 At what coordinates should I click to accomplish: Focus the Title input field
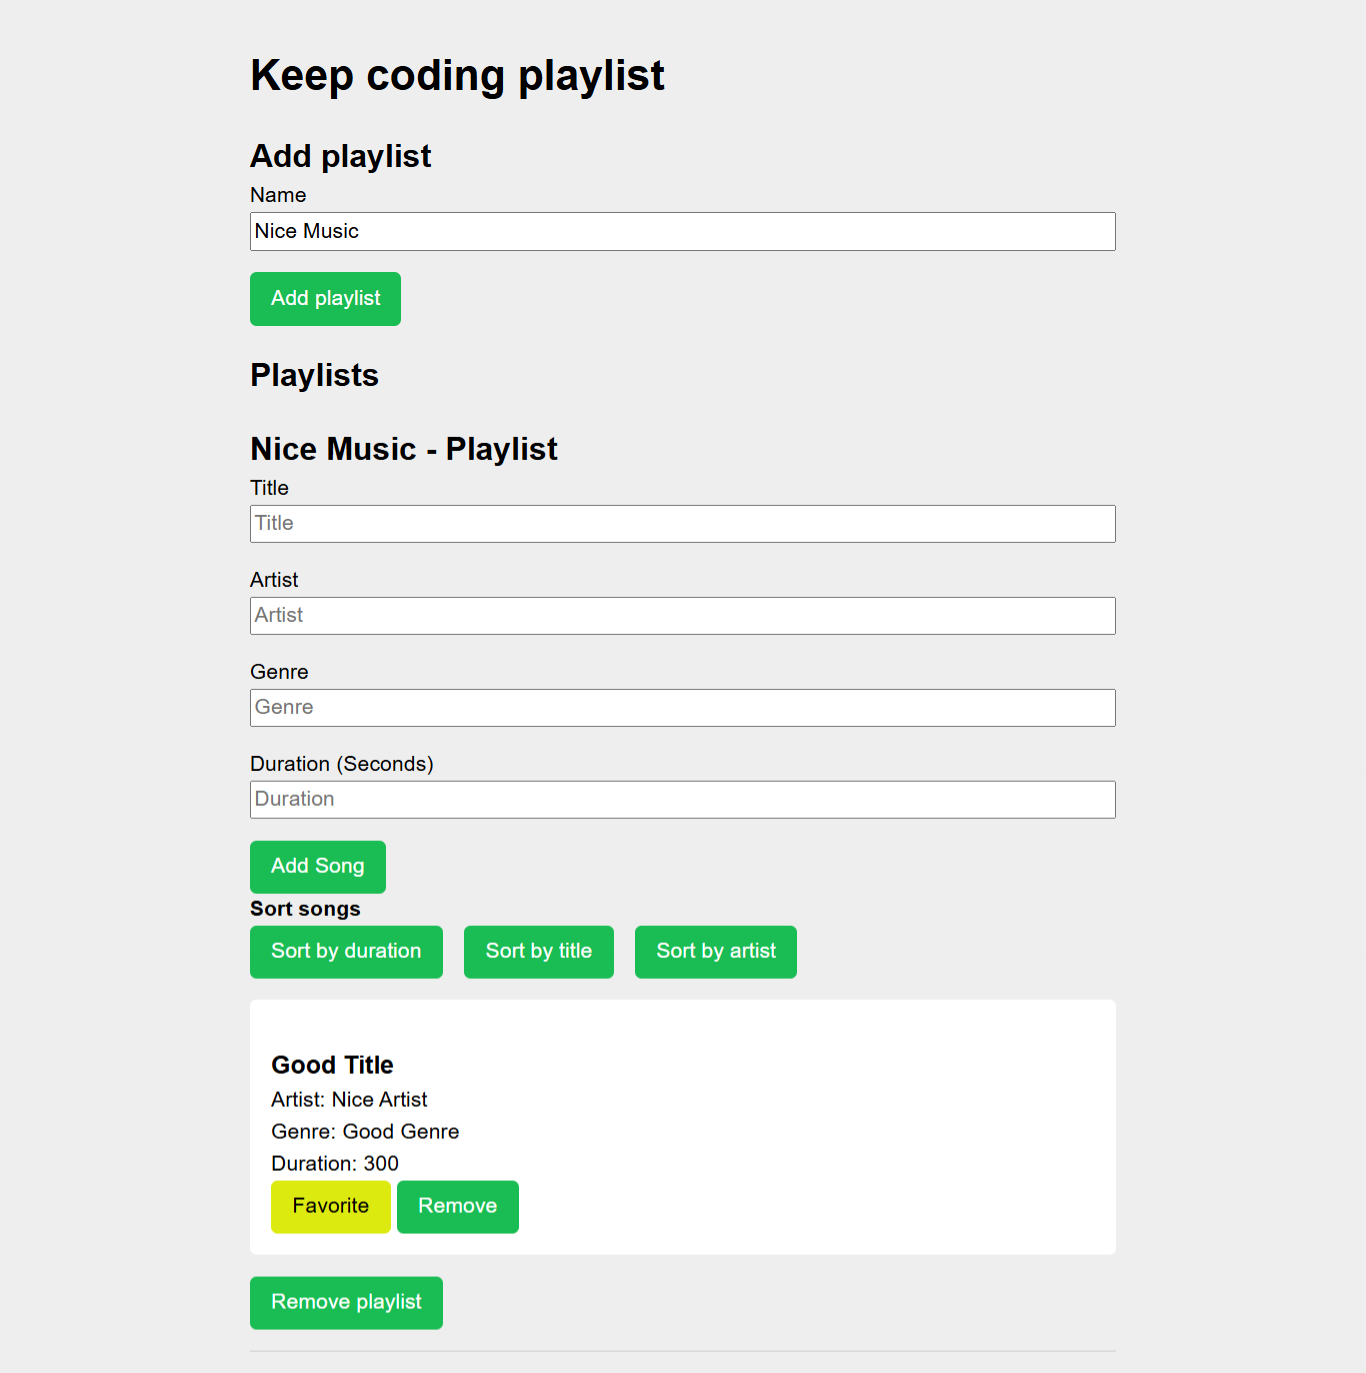click(683, 523)
